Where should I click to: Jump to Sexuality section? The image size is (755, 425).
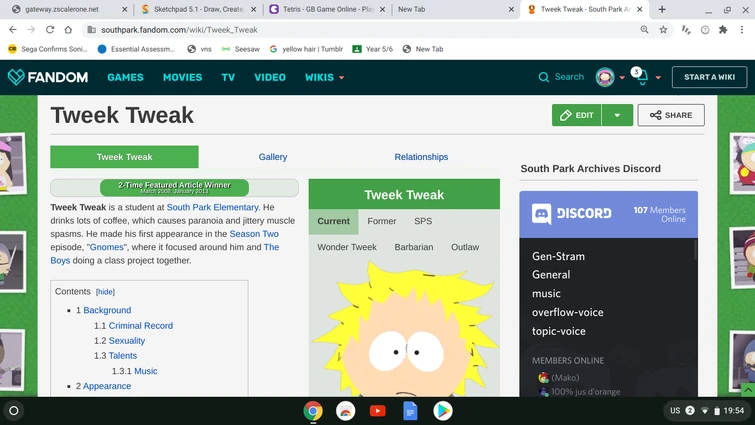coord(127,340)
